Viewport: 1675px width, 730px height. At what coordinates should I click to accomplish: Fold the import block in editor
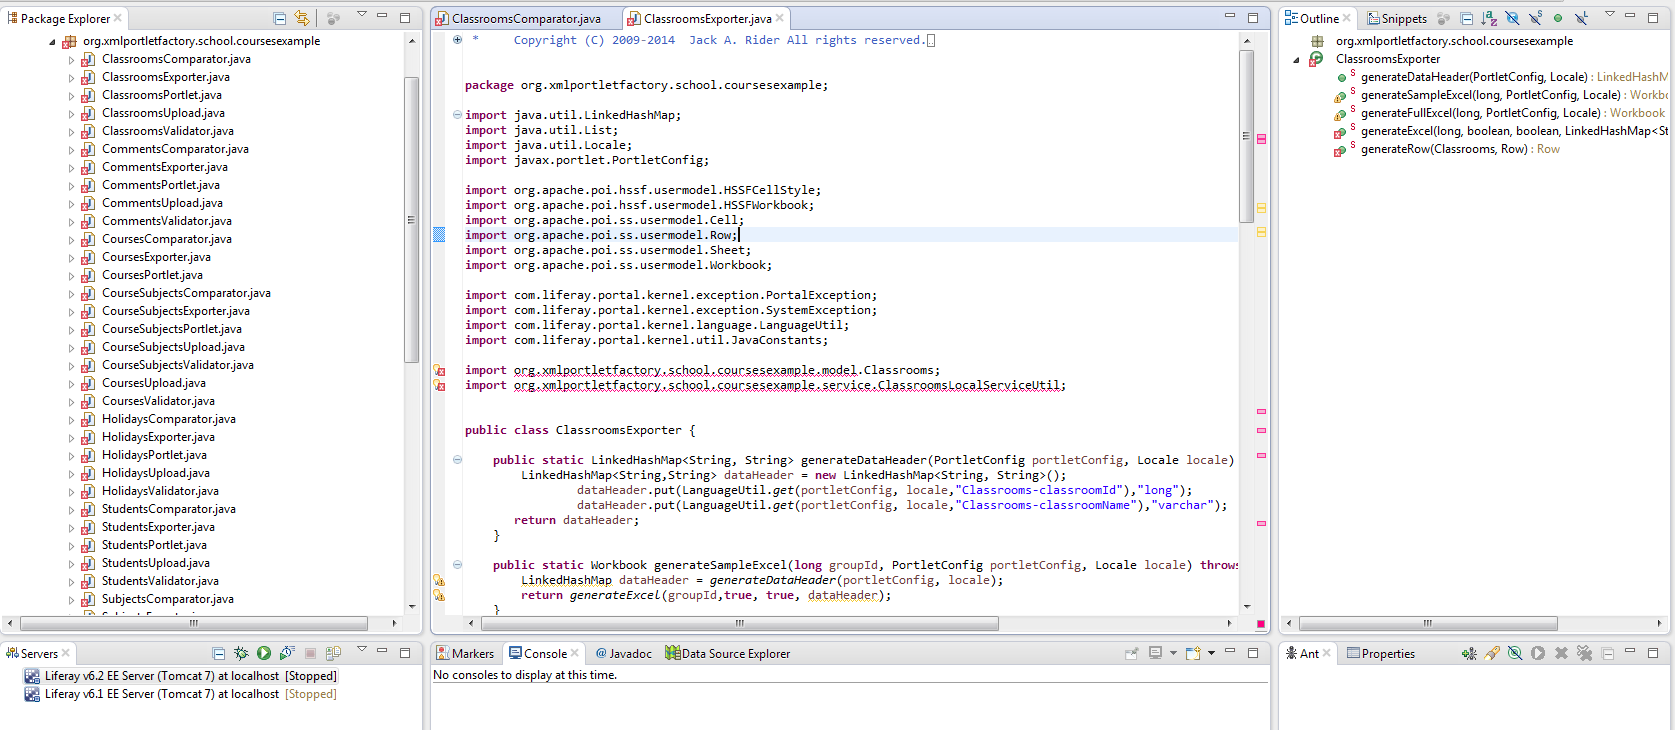[x=457, y=115]
